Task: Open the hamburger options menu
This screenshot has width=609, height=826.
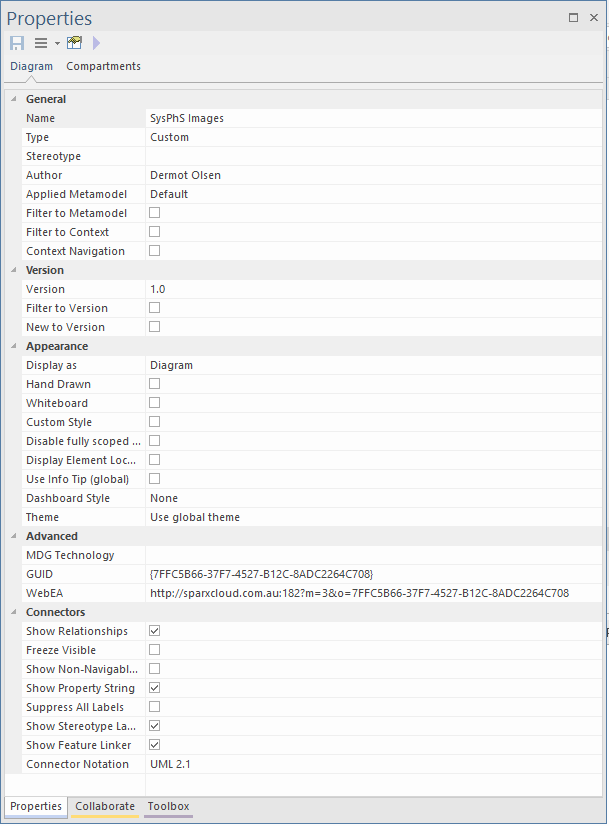Action: (x=42, y=43)
